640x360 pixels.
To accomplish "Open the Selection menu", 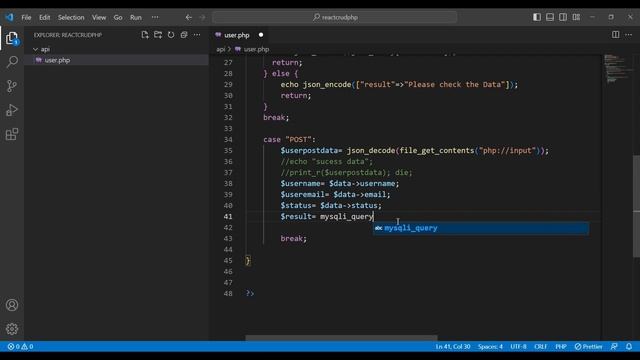I will [x=71, y=18].
